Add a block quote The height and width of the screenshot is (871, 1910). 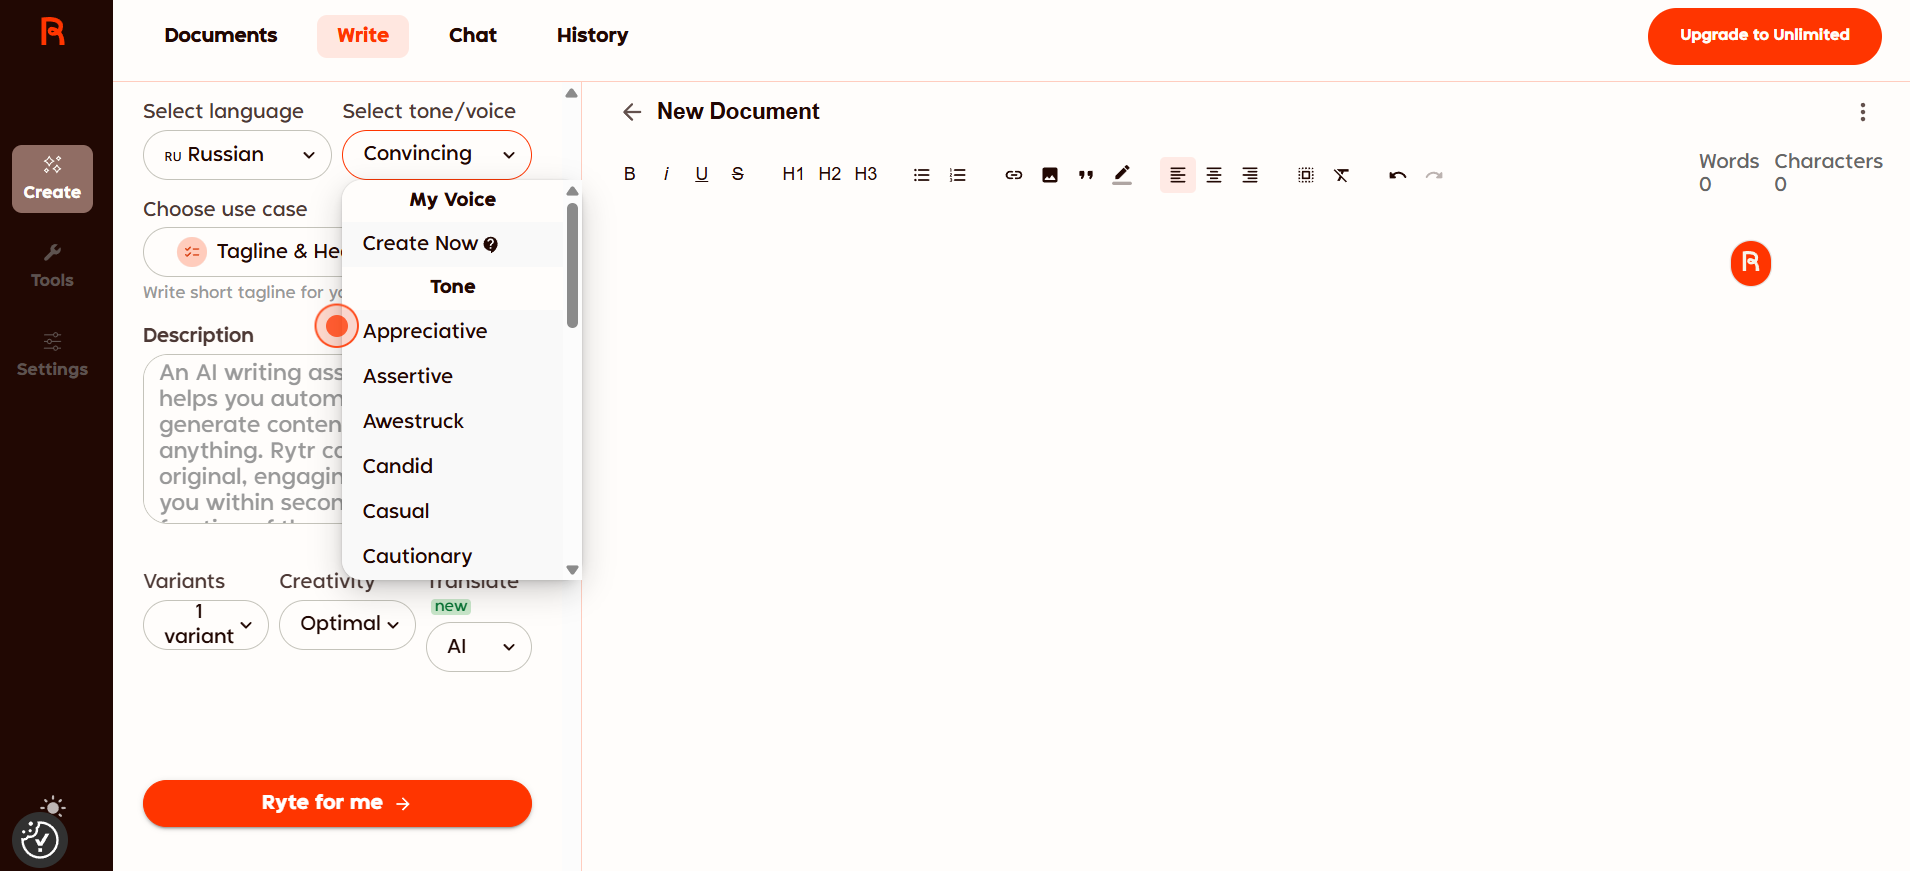coord(1086,175)
